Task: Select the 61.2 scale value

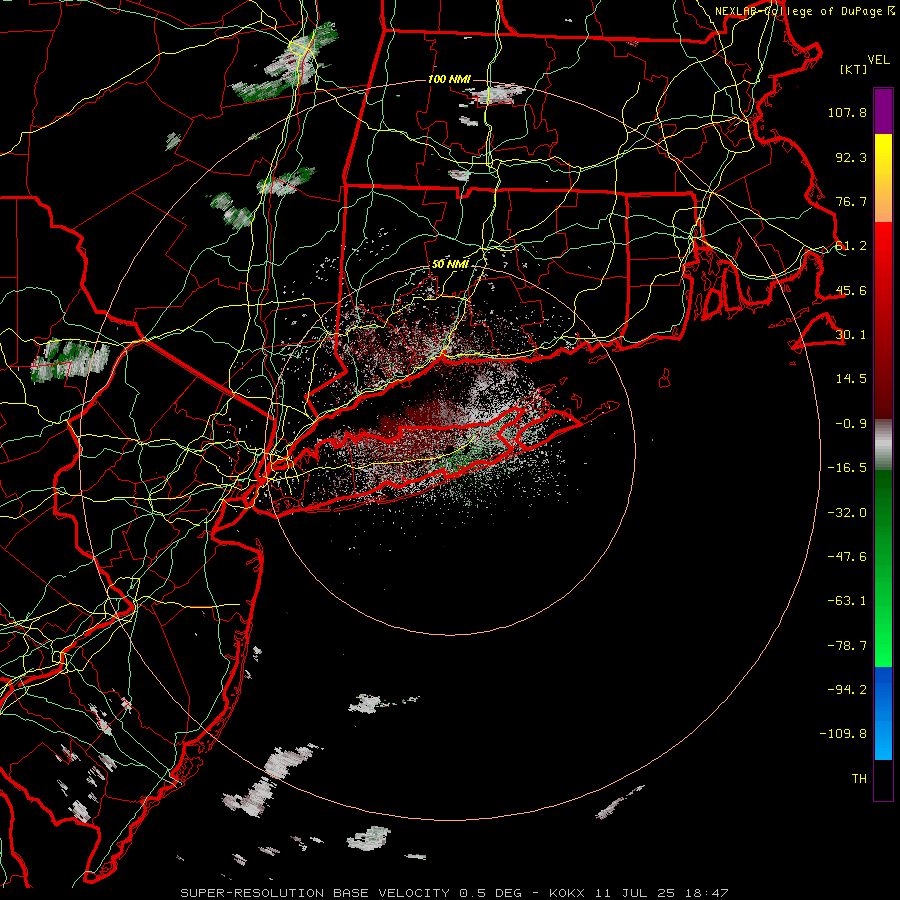Action: (x=851, y=246)
